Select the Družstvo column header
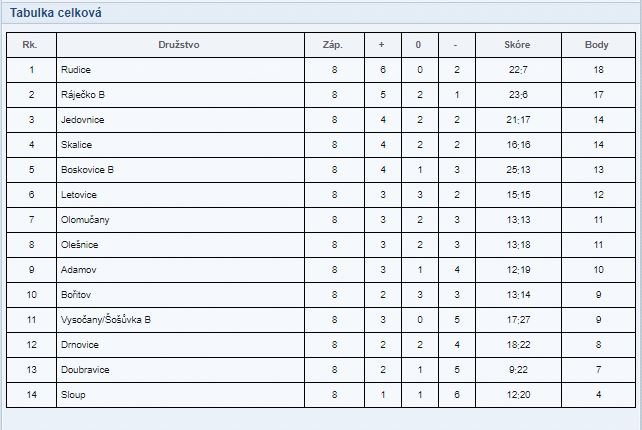The width and height of the screenshot is (642, 430). (179, 45)
